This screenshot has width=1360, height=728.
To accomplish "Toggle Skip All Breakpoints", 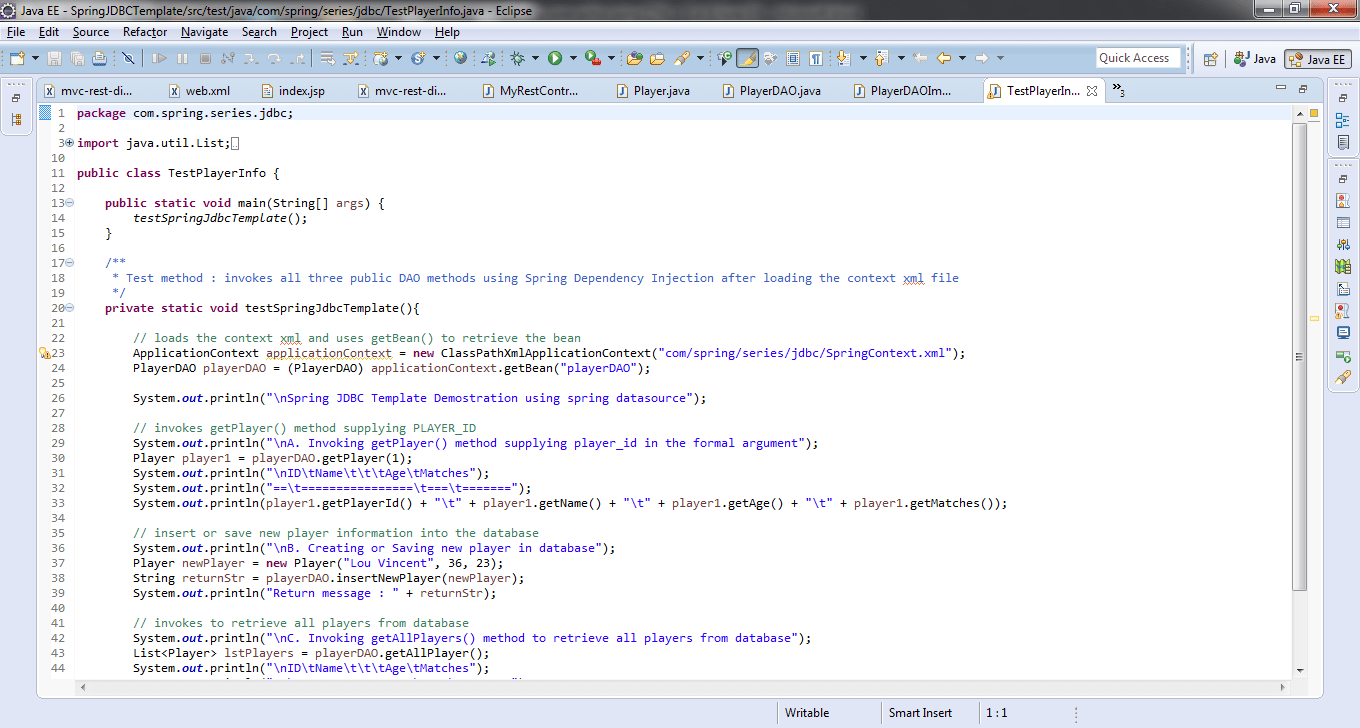I will pos(127,58).
